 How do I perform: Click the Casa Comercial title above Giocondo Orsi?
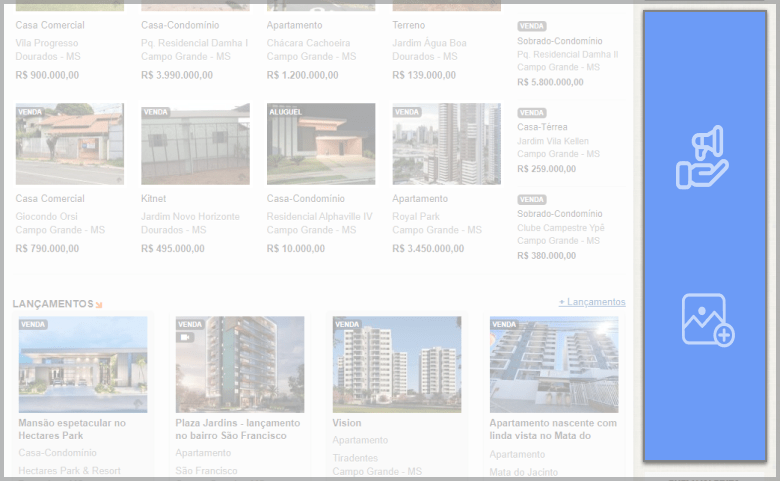pos(50,198)
